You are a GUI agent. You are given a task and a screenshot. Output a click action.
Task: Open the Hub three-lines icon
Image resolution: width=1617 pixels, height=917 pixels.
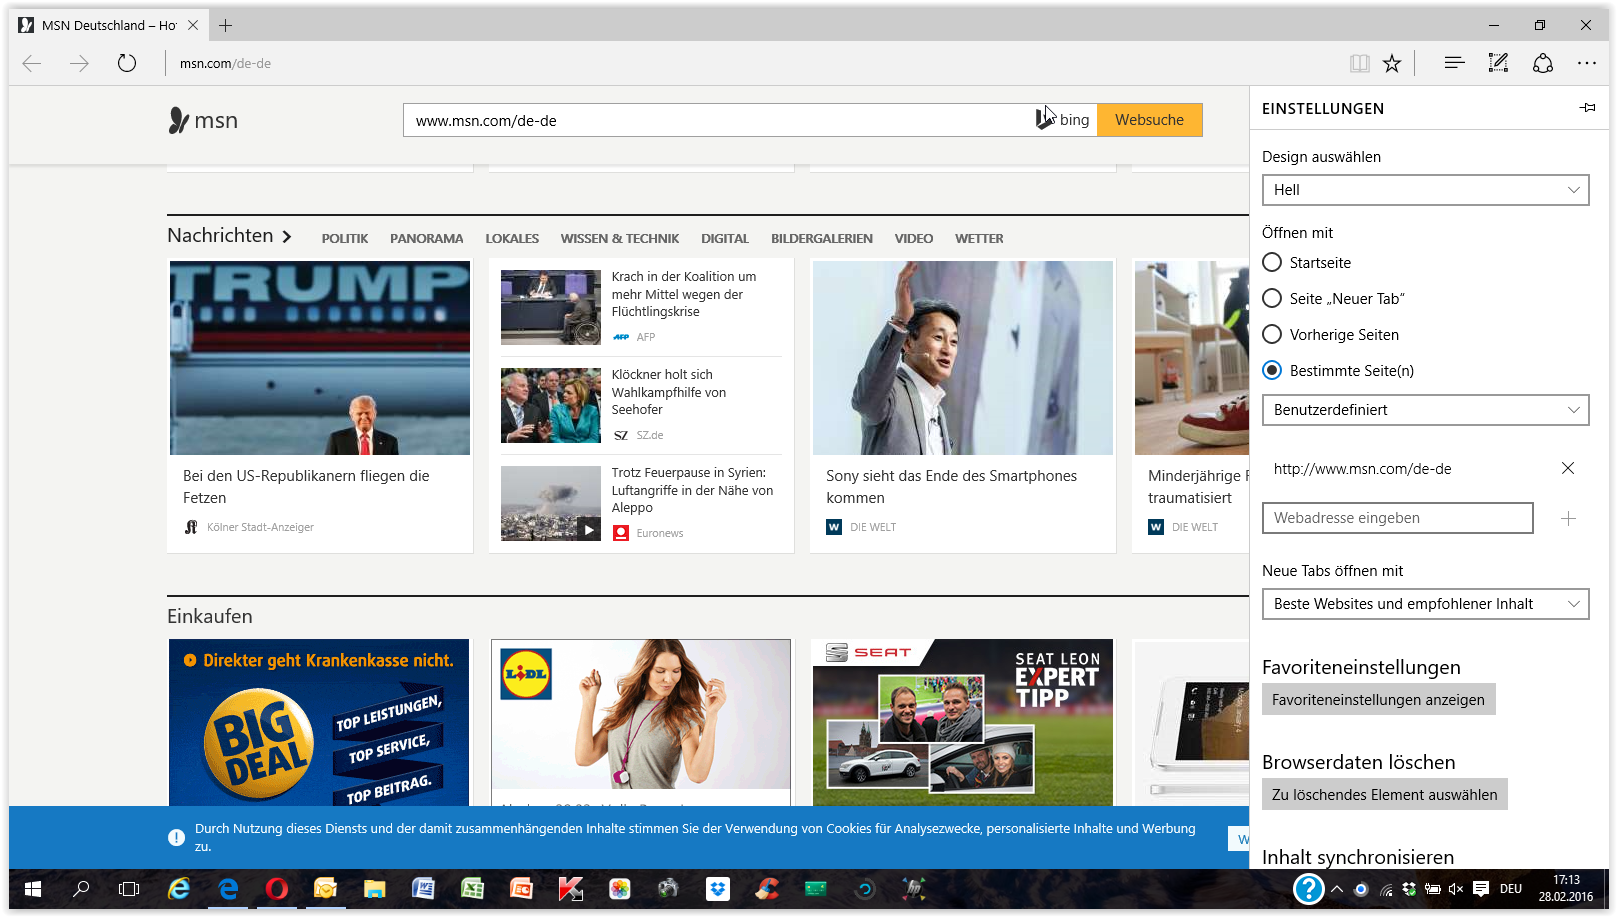tap(1454, 63)
